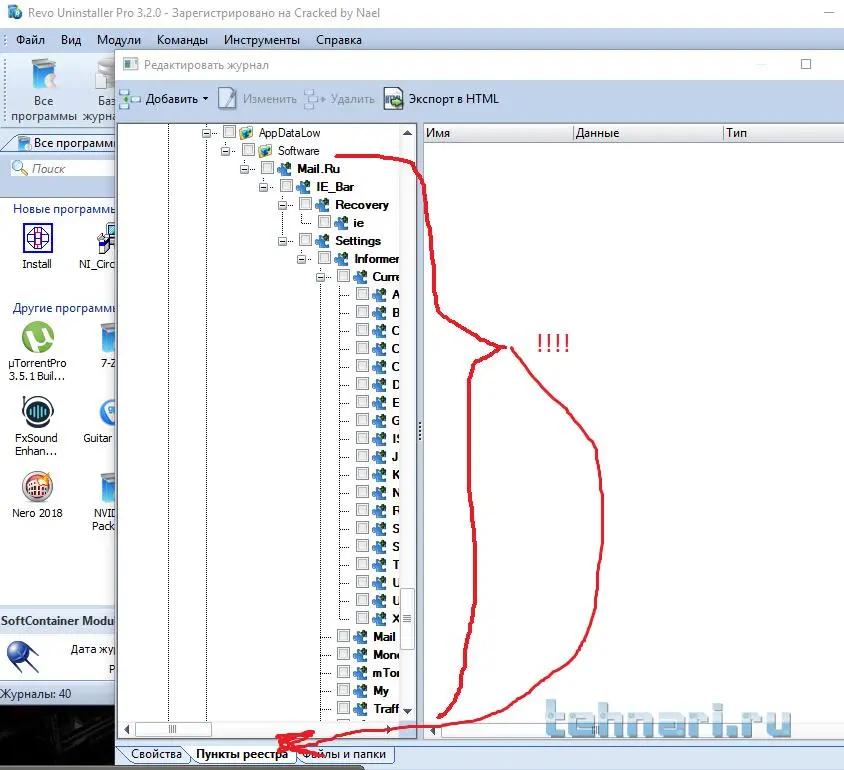Collapse the Informer tree node

coord(301,259)
